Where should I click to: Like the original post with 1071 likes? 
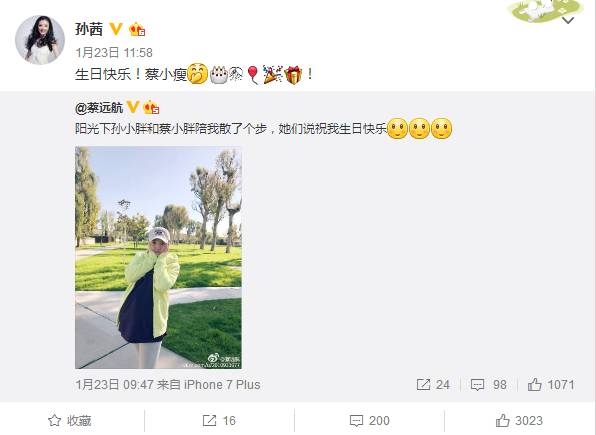click(551, 385)
